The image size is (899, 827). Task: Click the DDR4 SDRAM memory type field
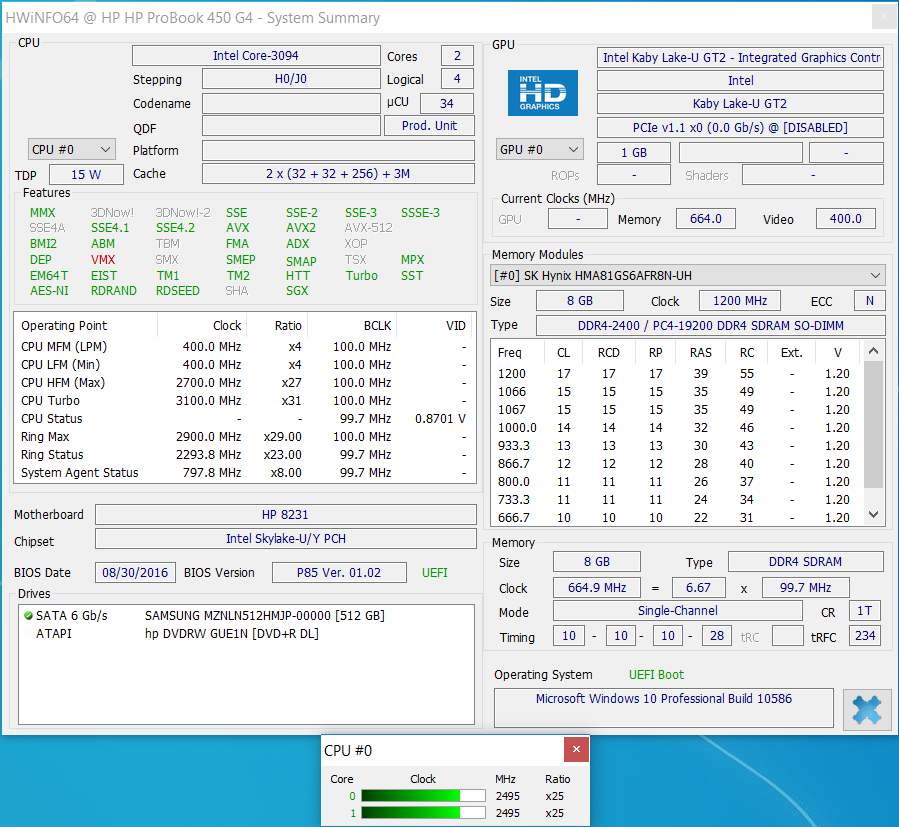806,561
